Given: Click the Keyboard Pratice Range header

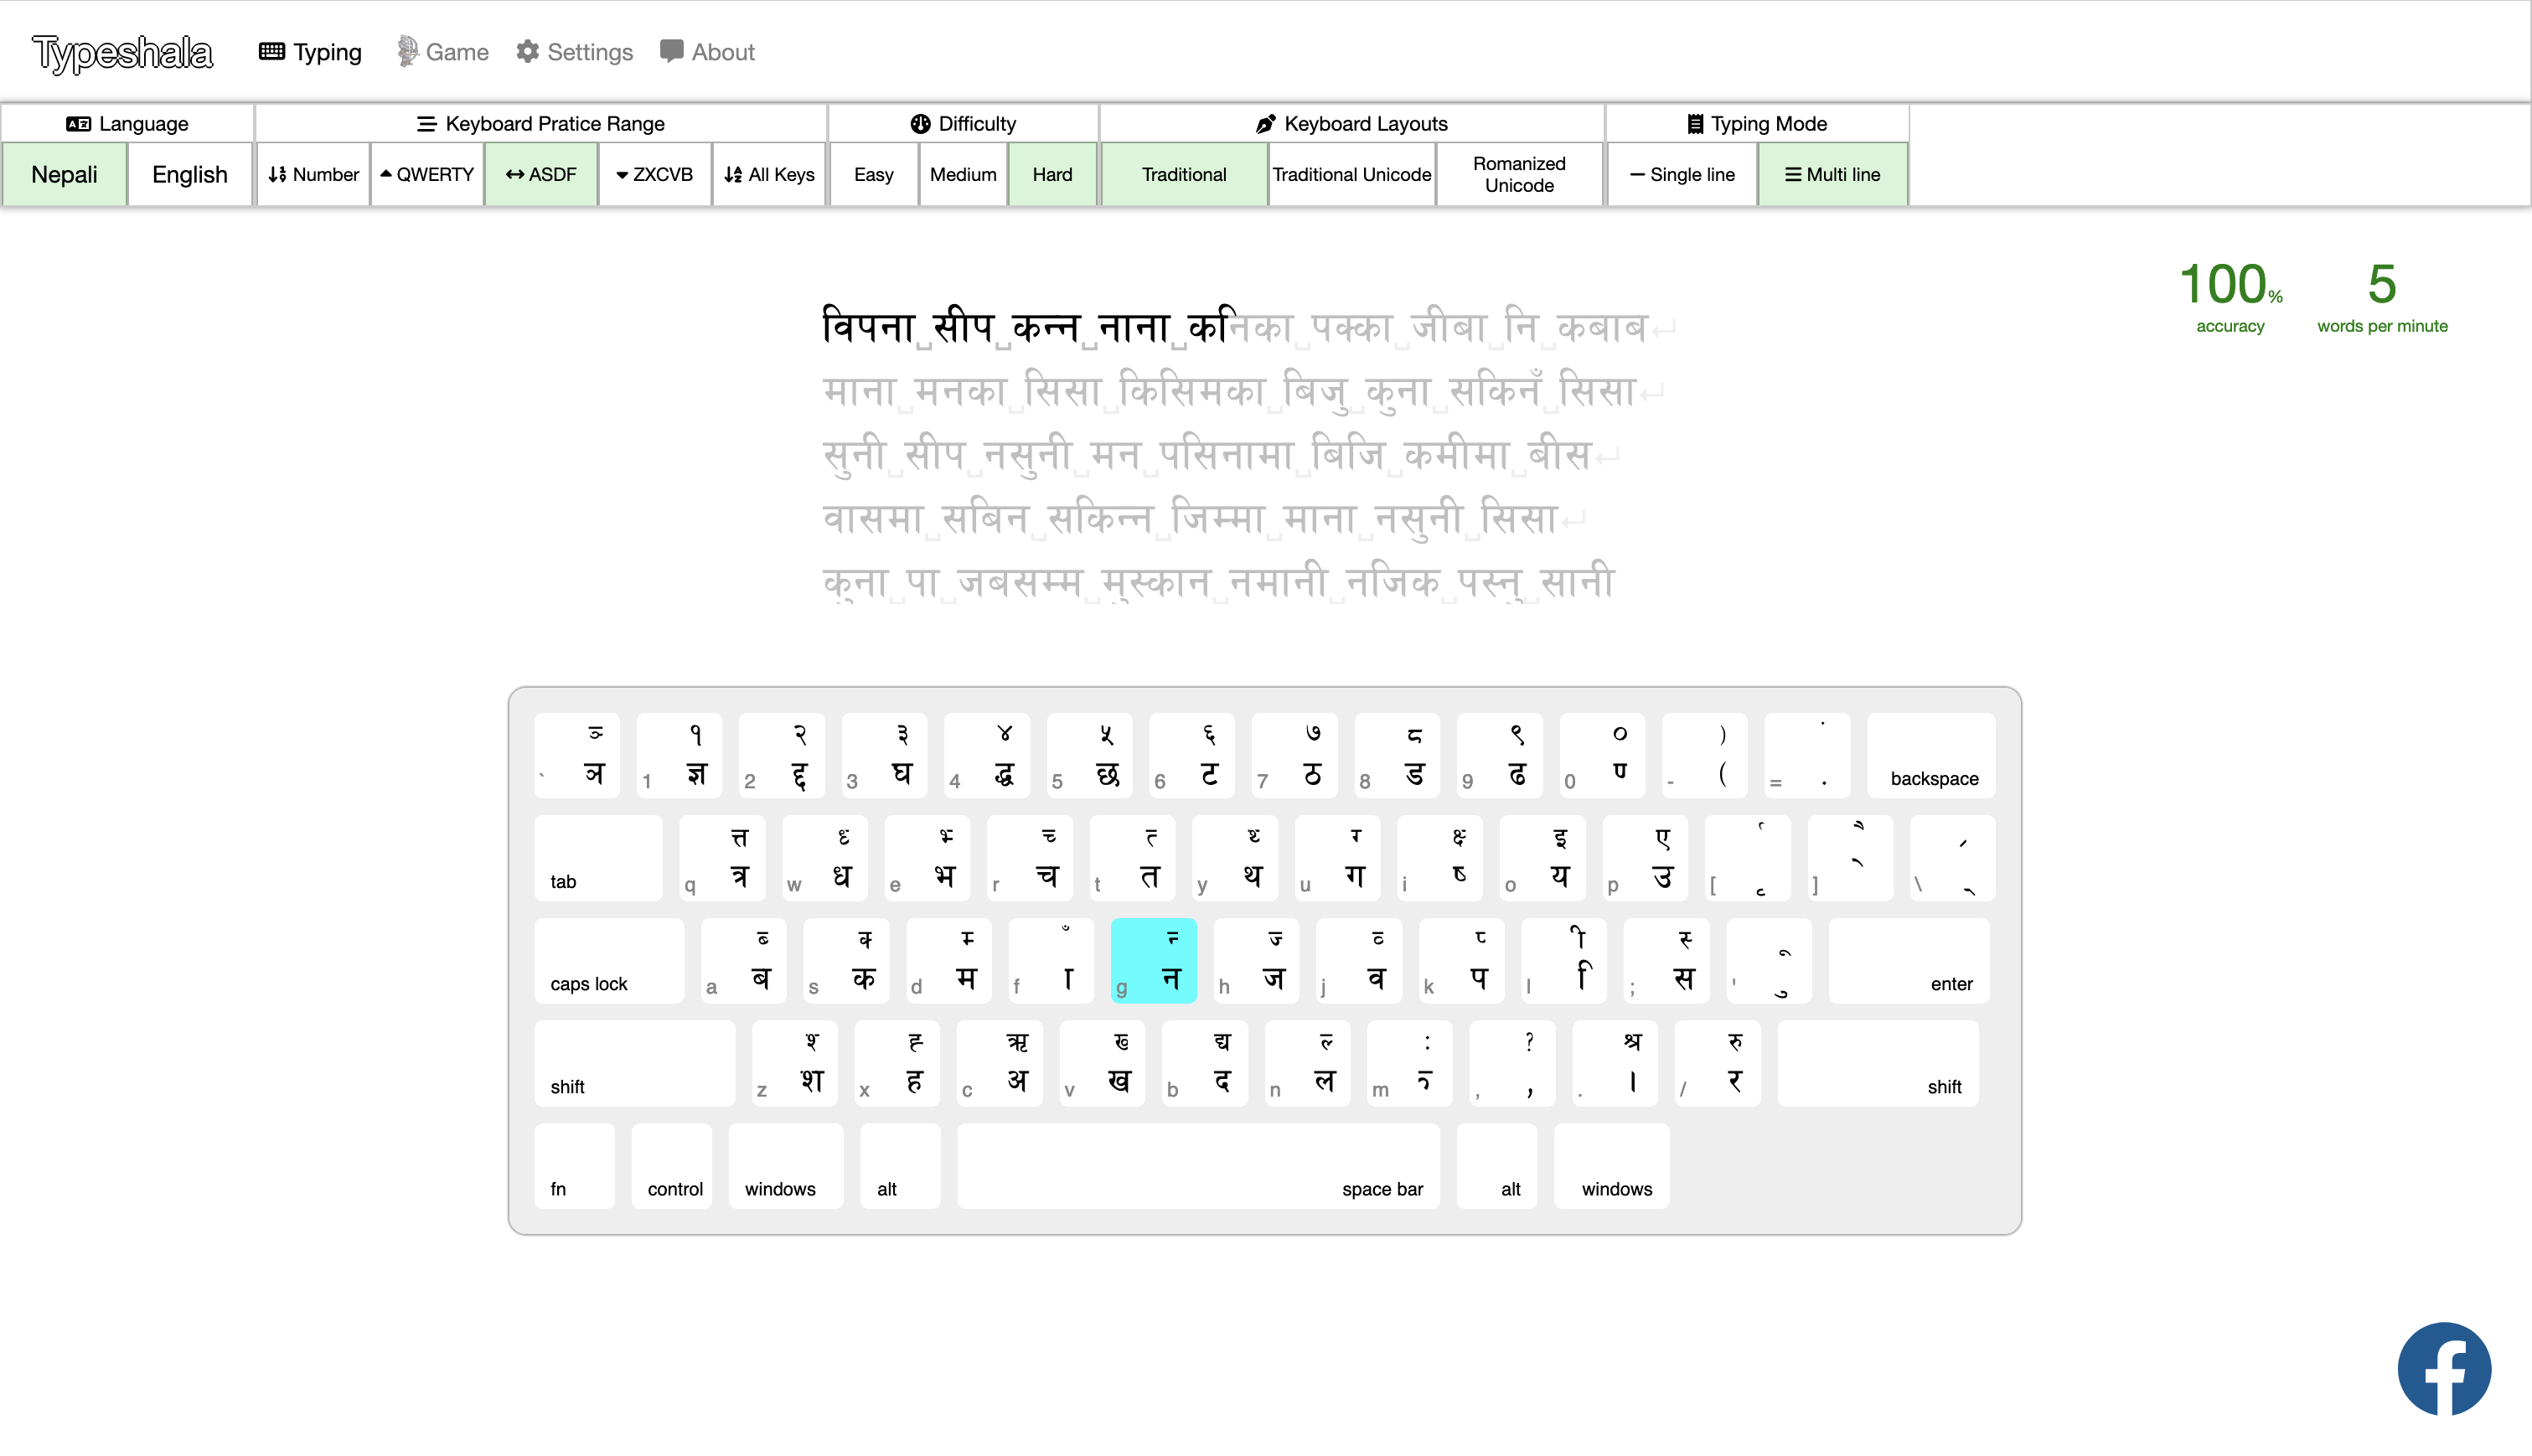Looking at the screenshot, I should coord(542,122).
